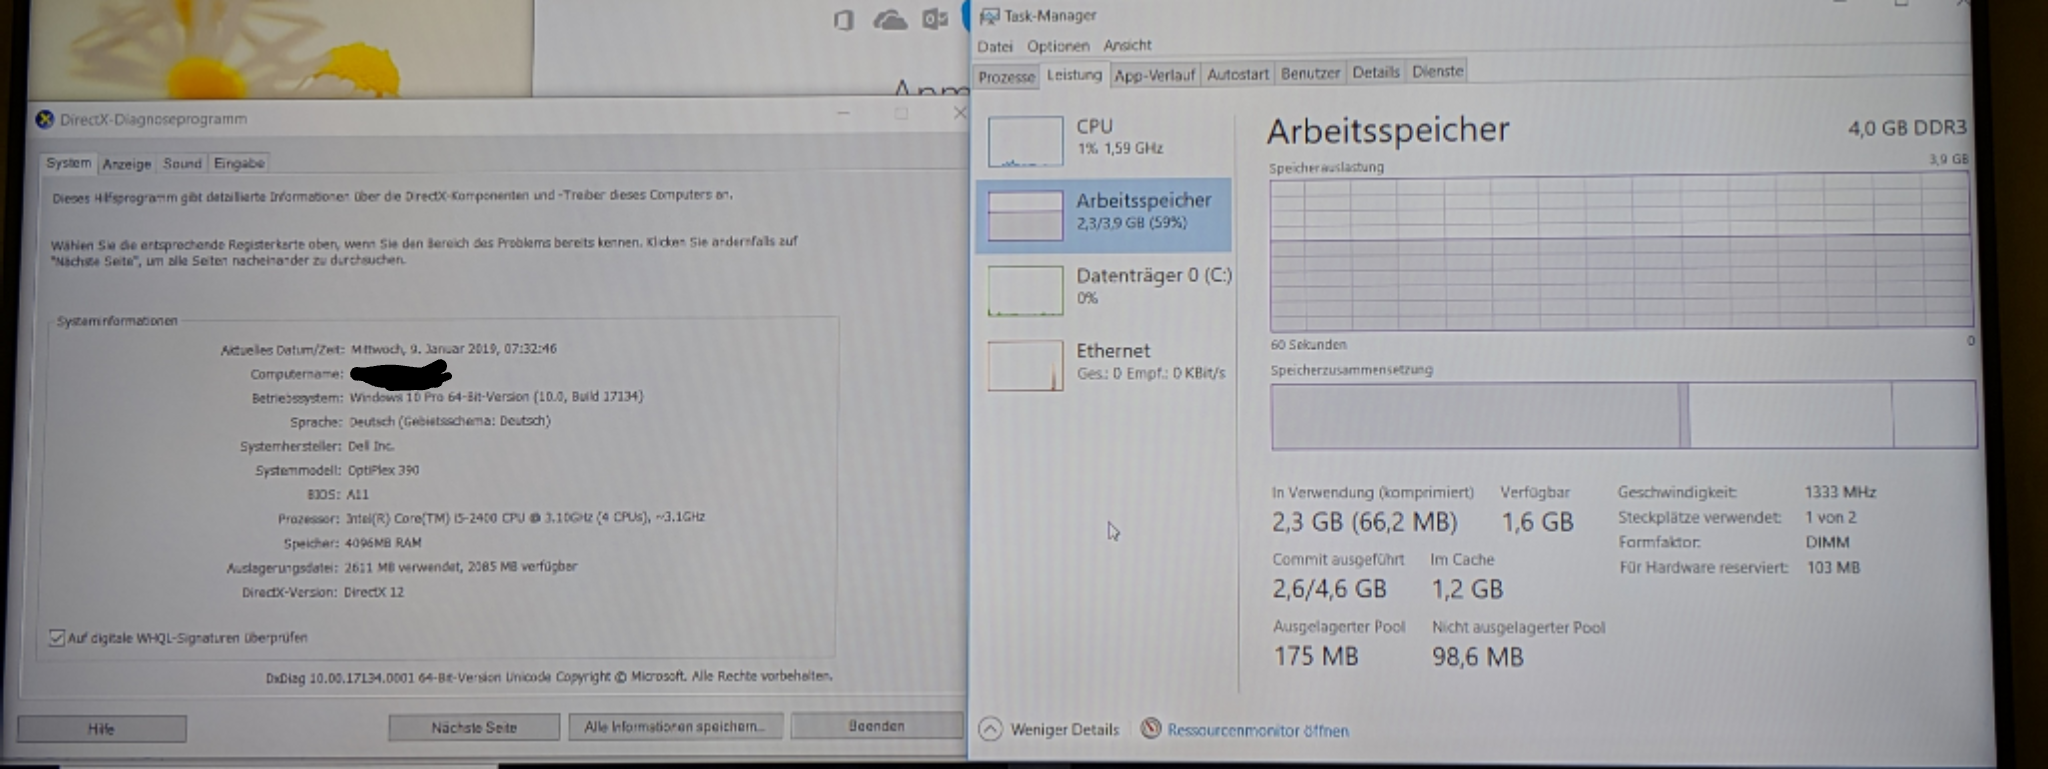
Task: Click the 1 von 2 Steckplätze value
Action: tap(1830, 517)
